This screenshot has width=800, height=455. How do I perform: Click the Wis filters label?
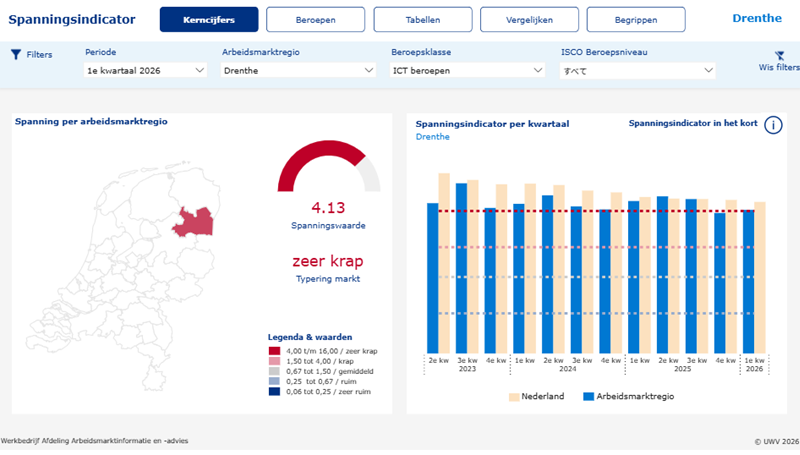pos(779,67)
